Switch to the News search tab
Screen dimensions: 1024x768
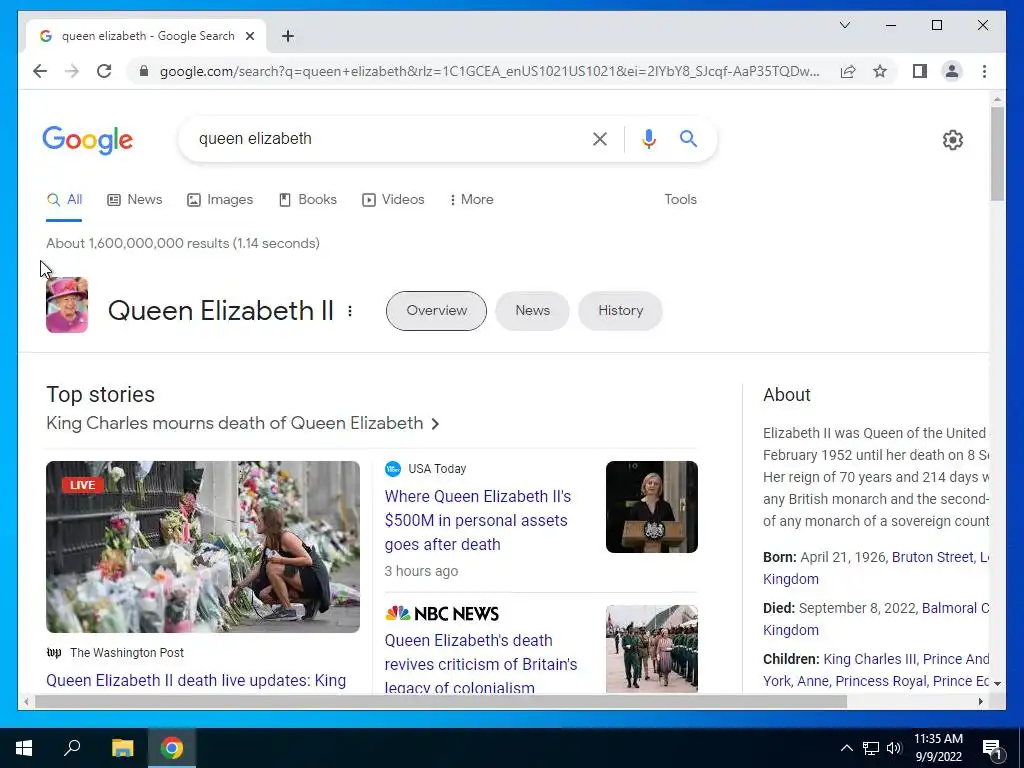pos(135,199)
